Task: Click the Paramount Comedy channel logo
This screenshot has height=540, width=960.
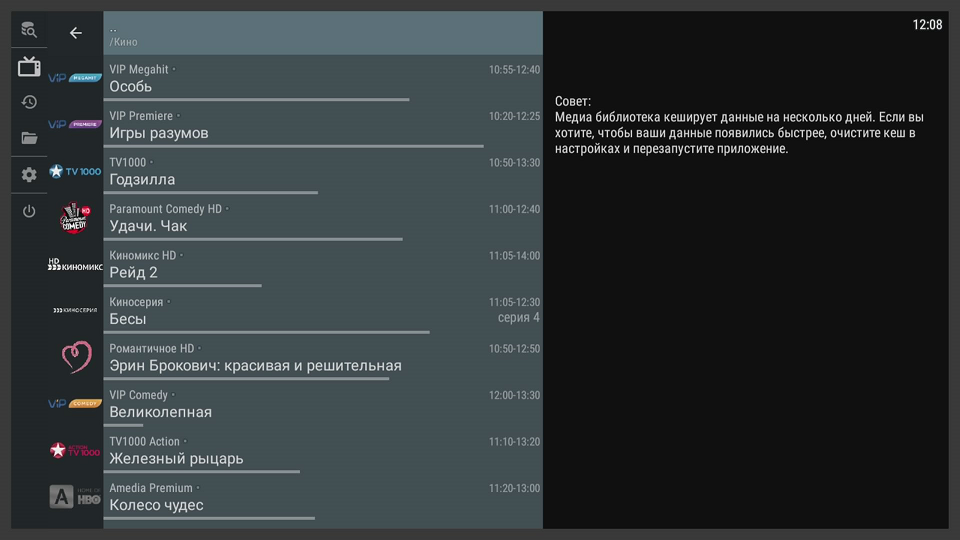Action: 75,218
